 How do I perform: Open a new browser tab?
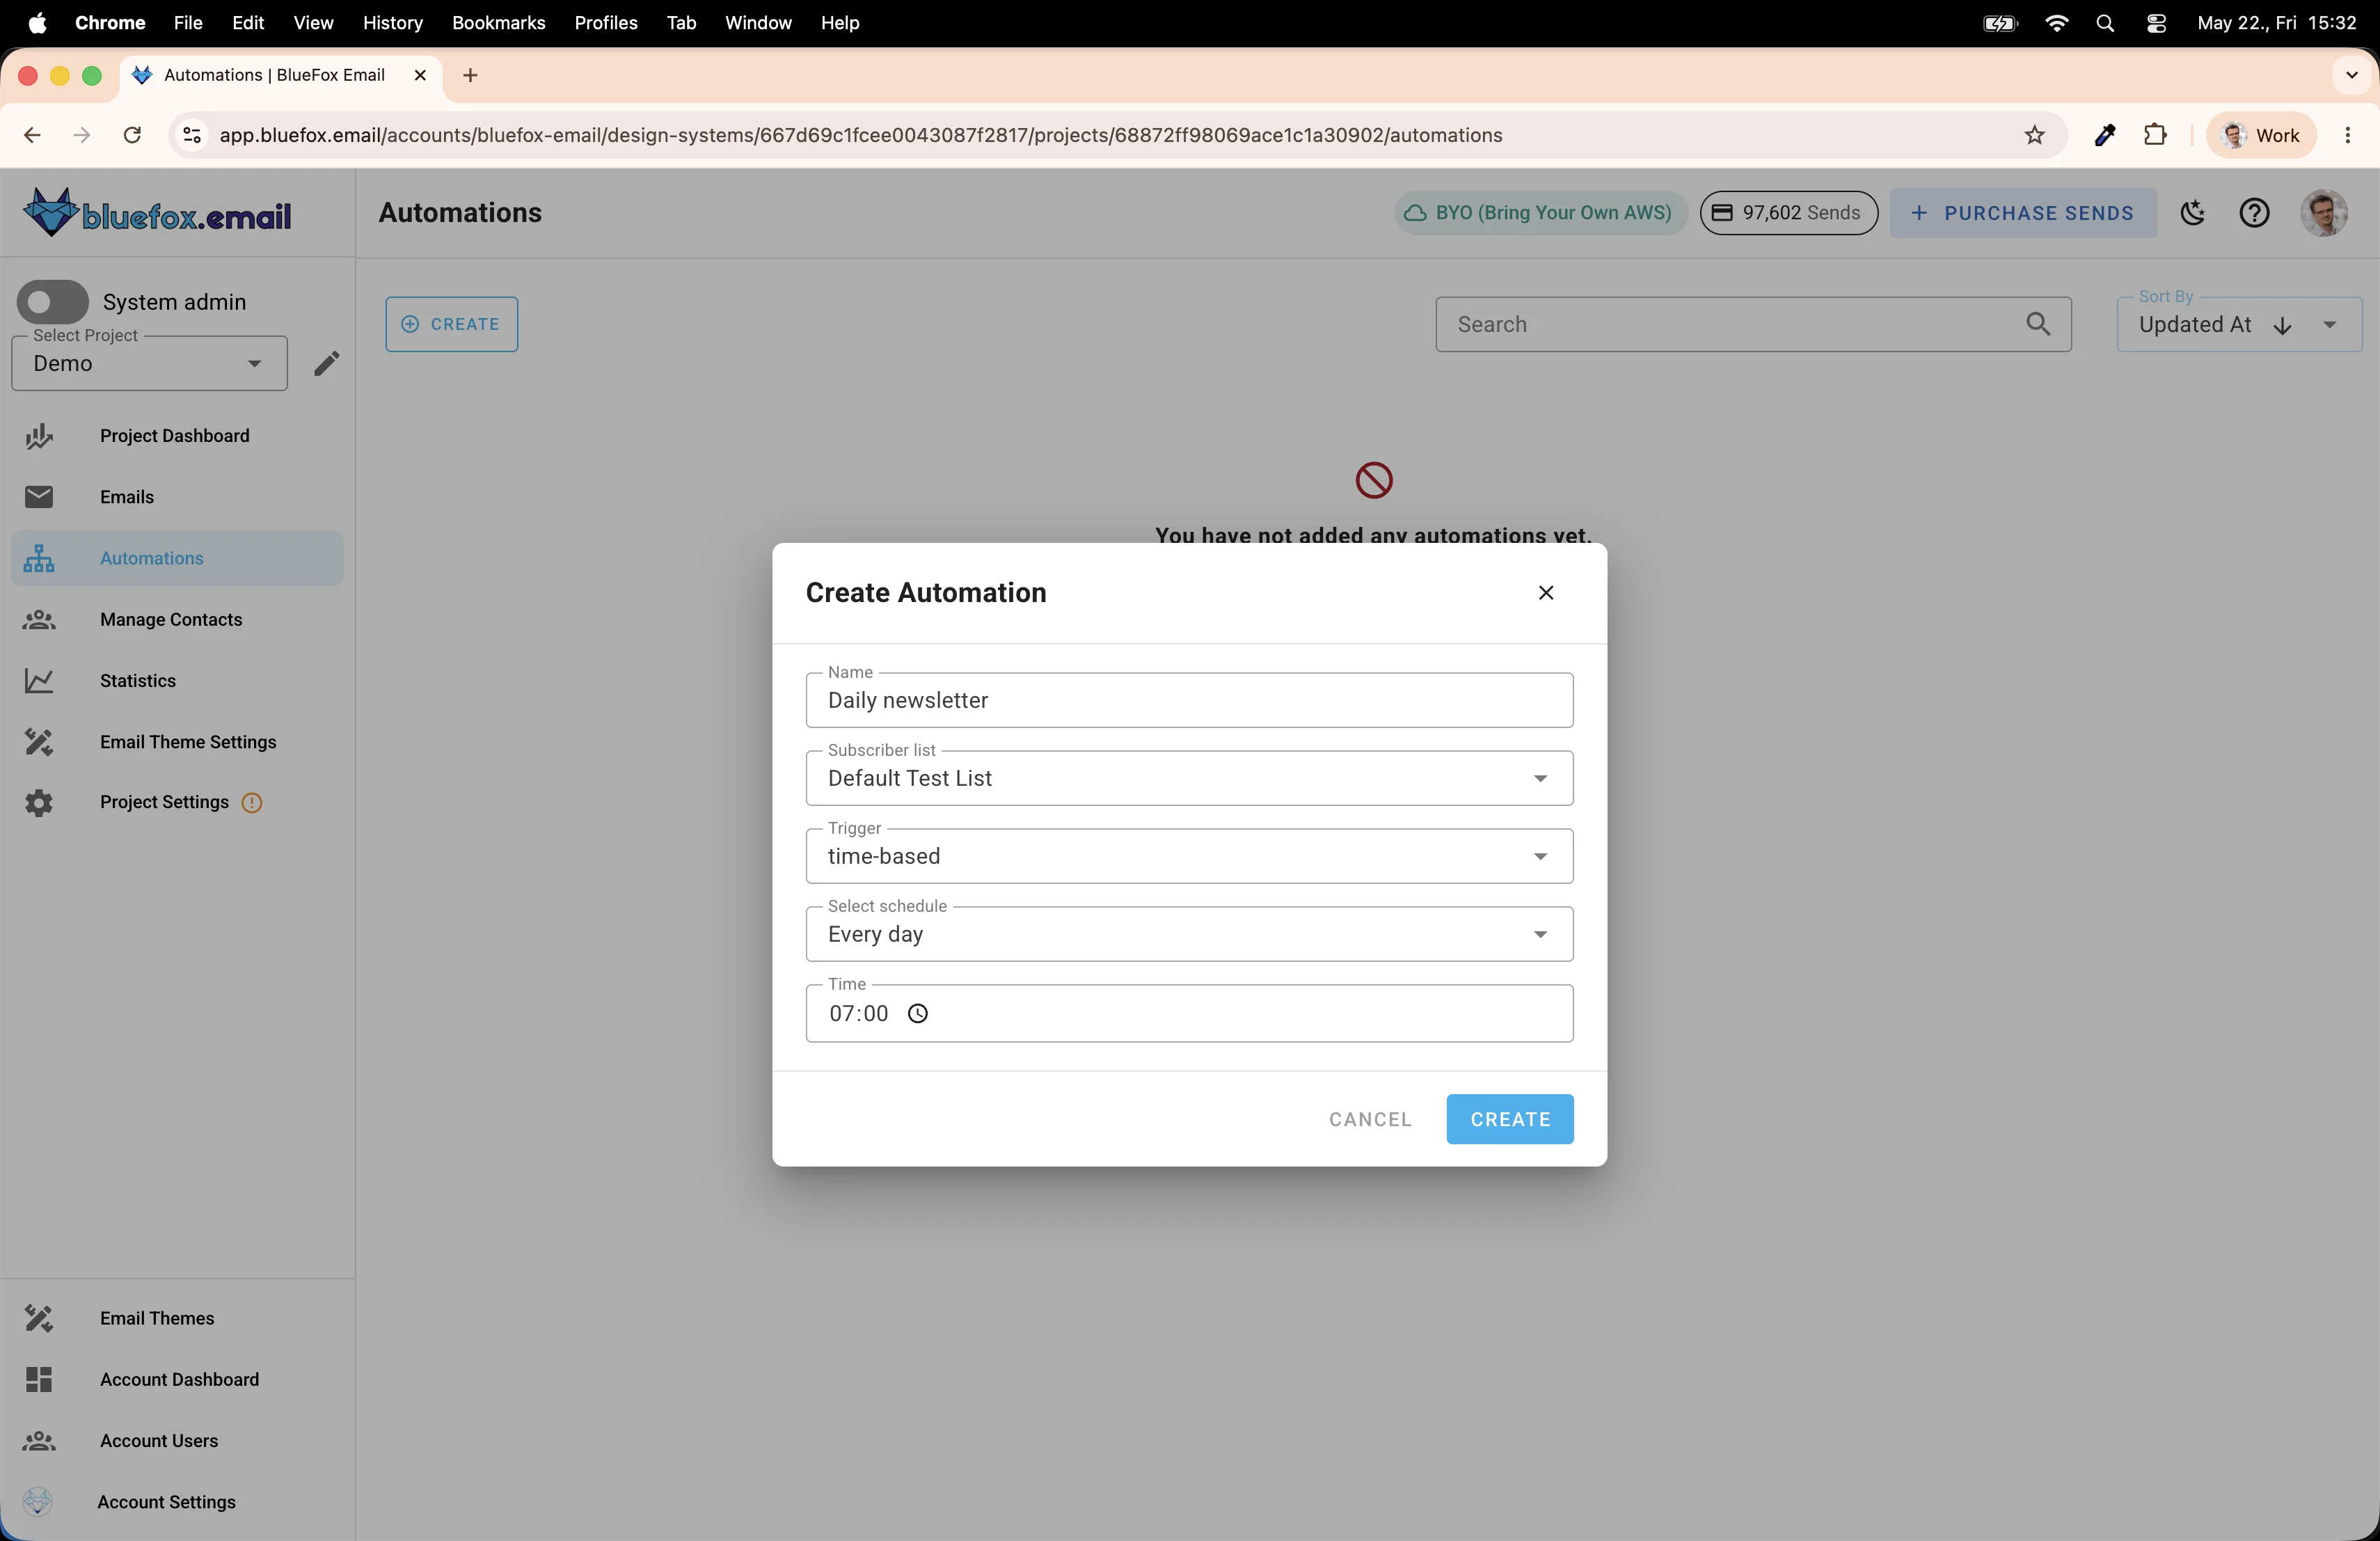coord(470,75)
